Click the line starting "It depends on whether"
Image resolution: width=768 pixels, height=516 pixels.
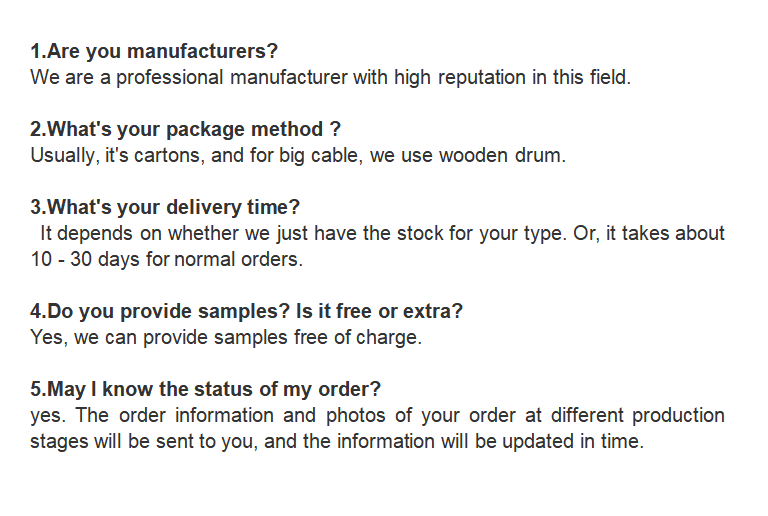coord(382,233)
